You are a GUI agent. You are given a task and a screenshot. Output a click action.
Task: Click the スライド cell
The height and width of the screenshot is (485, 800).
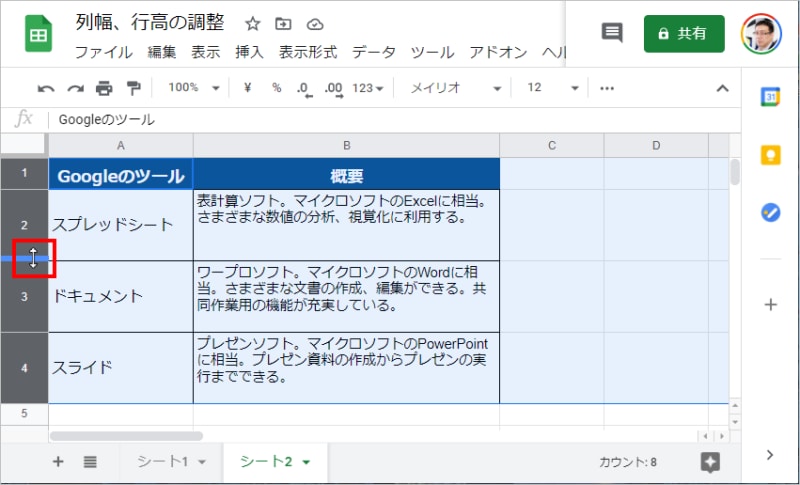121,368
